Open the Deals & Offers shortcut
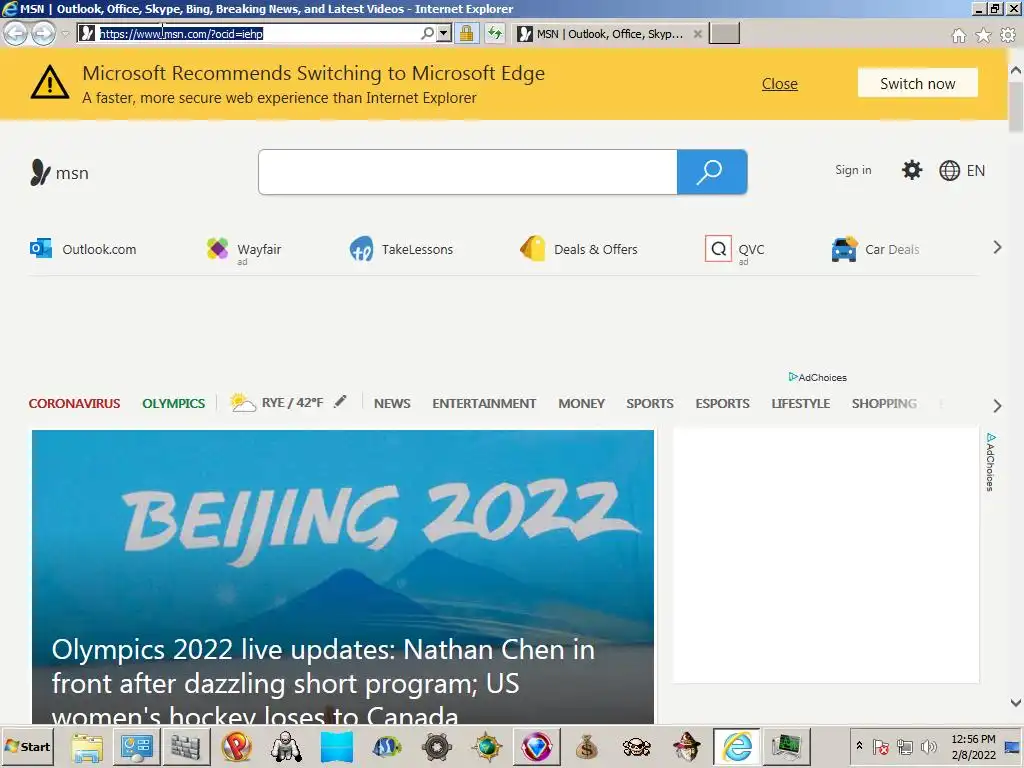Image resolution: width=1024 pixels, height=768 pixels. [579, 249]
